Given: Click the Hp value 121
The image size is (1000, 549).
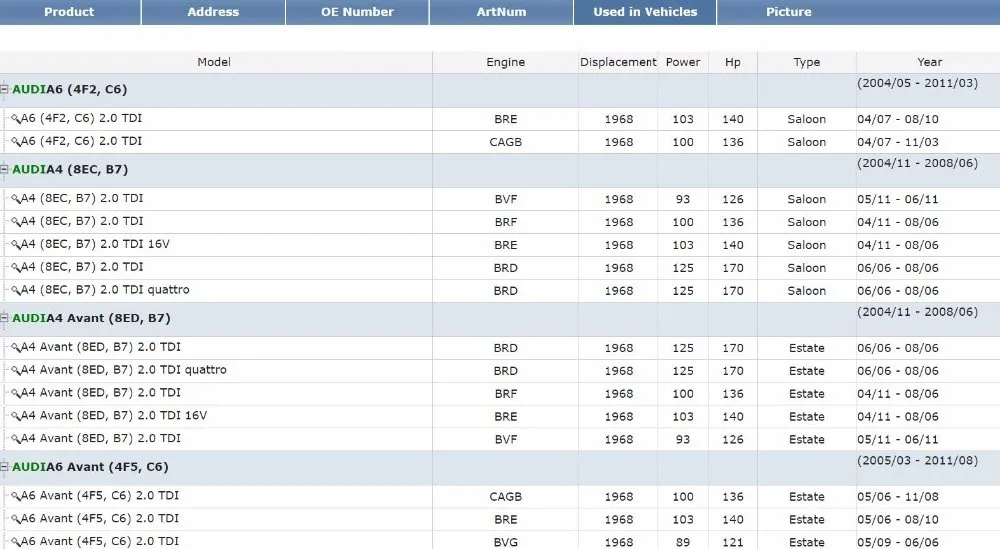Looking at the screenshot, I should 733,543.
